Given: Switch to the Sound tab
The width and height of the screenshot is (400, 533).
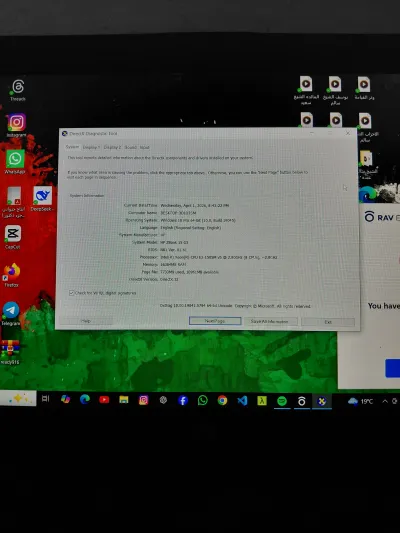Looking at the screenshot, I should click(x=130, y=147).
